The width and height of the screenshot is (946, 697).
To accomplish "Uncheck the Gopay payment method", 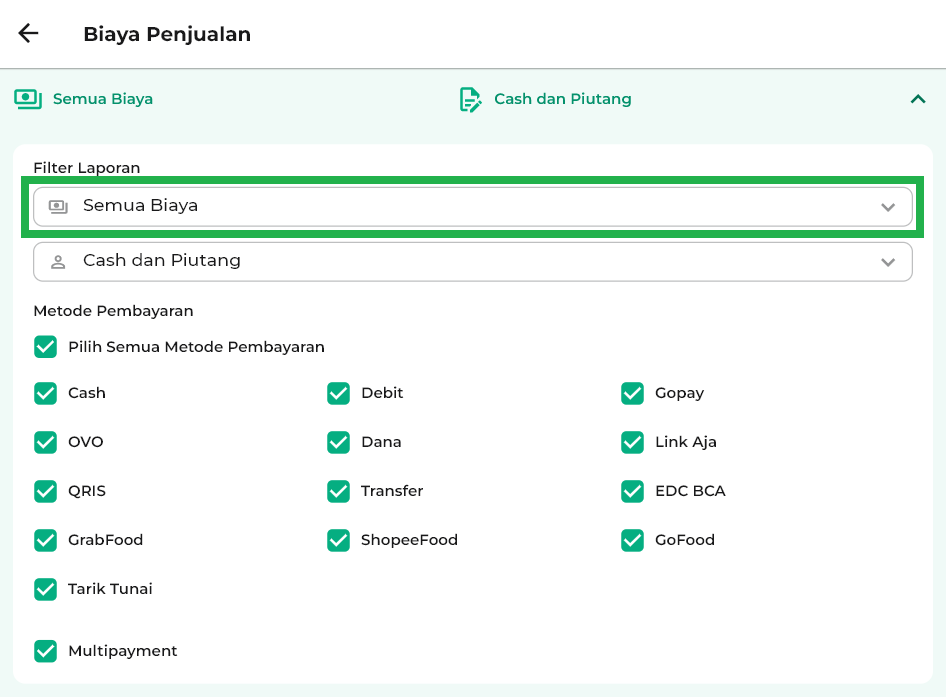I will point(632,393).
